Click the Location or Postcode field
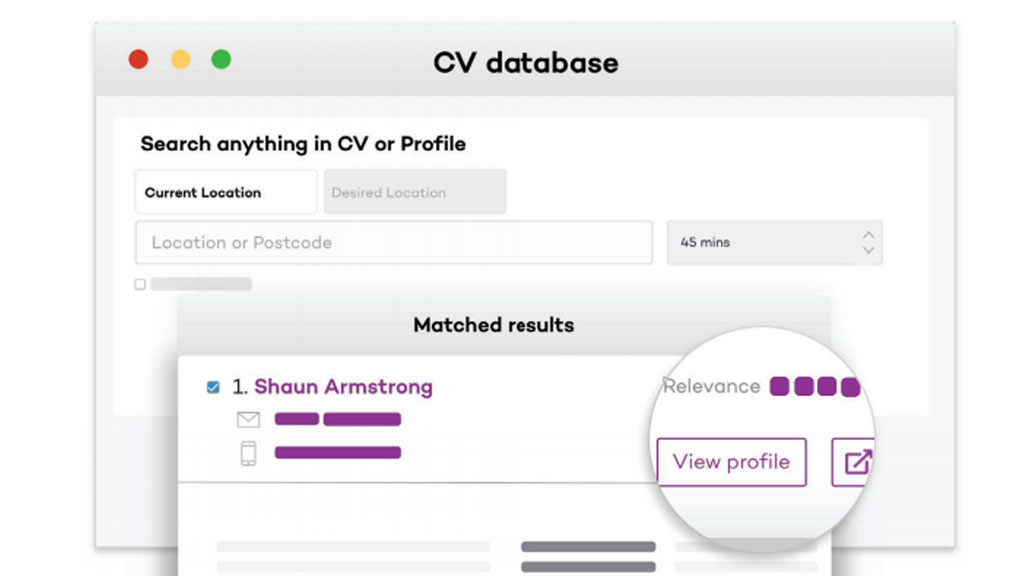 394,242
